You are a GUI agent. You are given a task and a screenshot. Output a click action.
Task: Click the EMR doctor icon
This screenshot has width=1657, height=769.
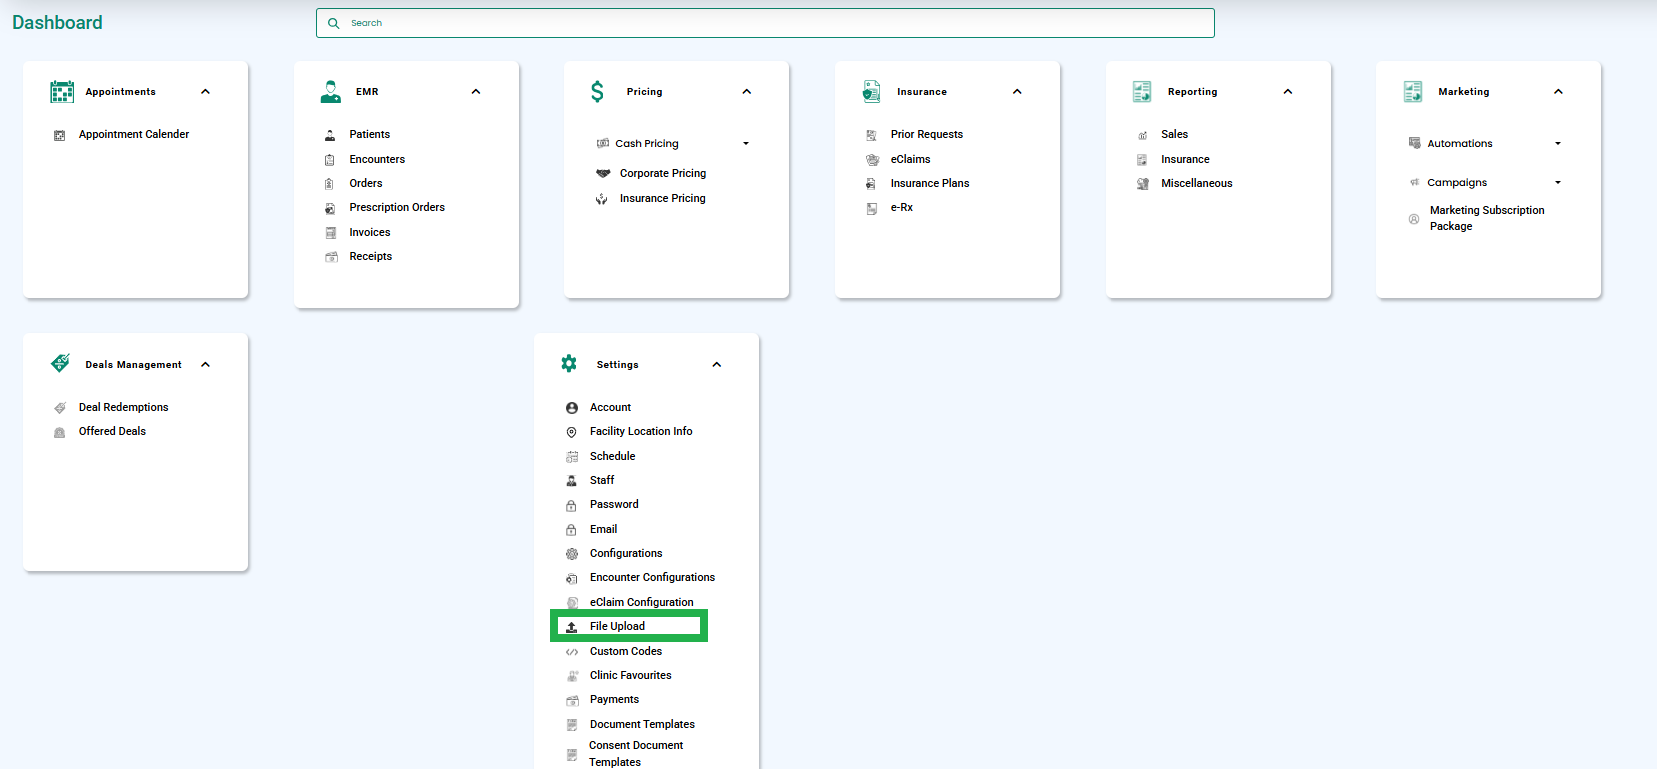click(331, 92)
